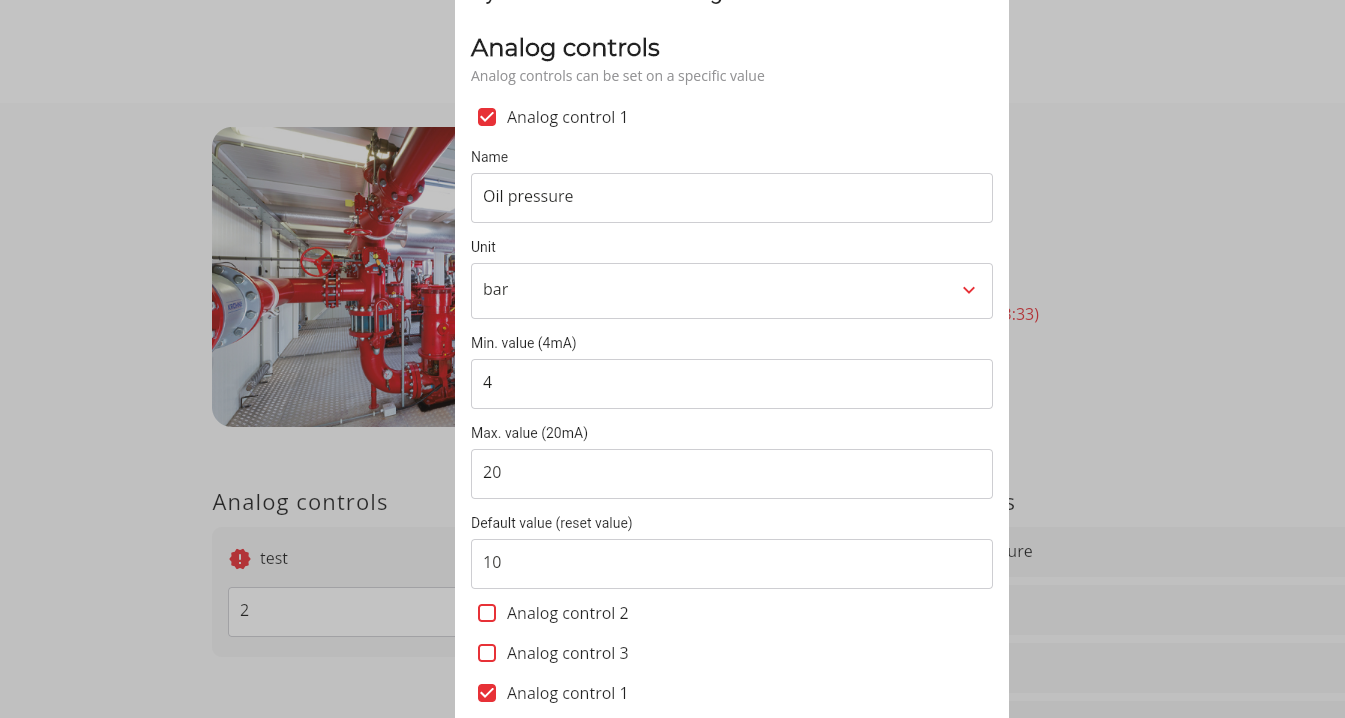1345x718 pixels.
Task: Edit the Name field containing Oil pressure
Action: (731, 198)
